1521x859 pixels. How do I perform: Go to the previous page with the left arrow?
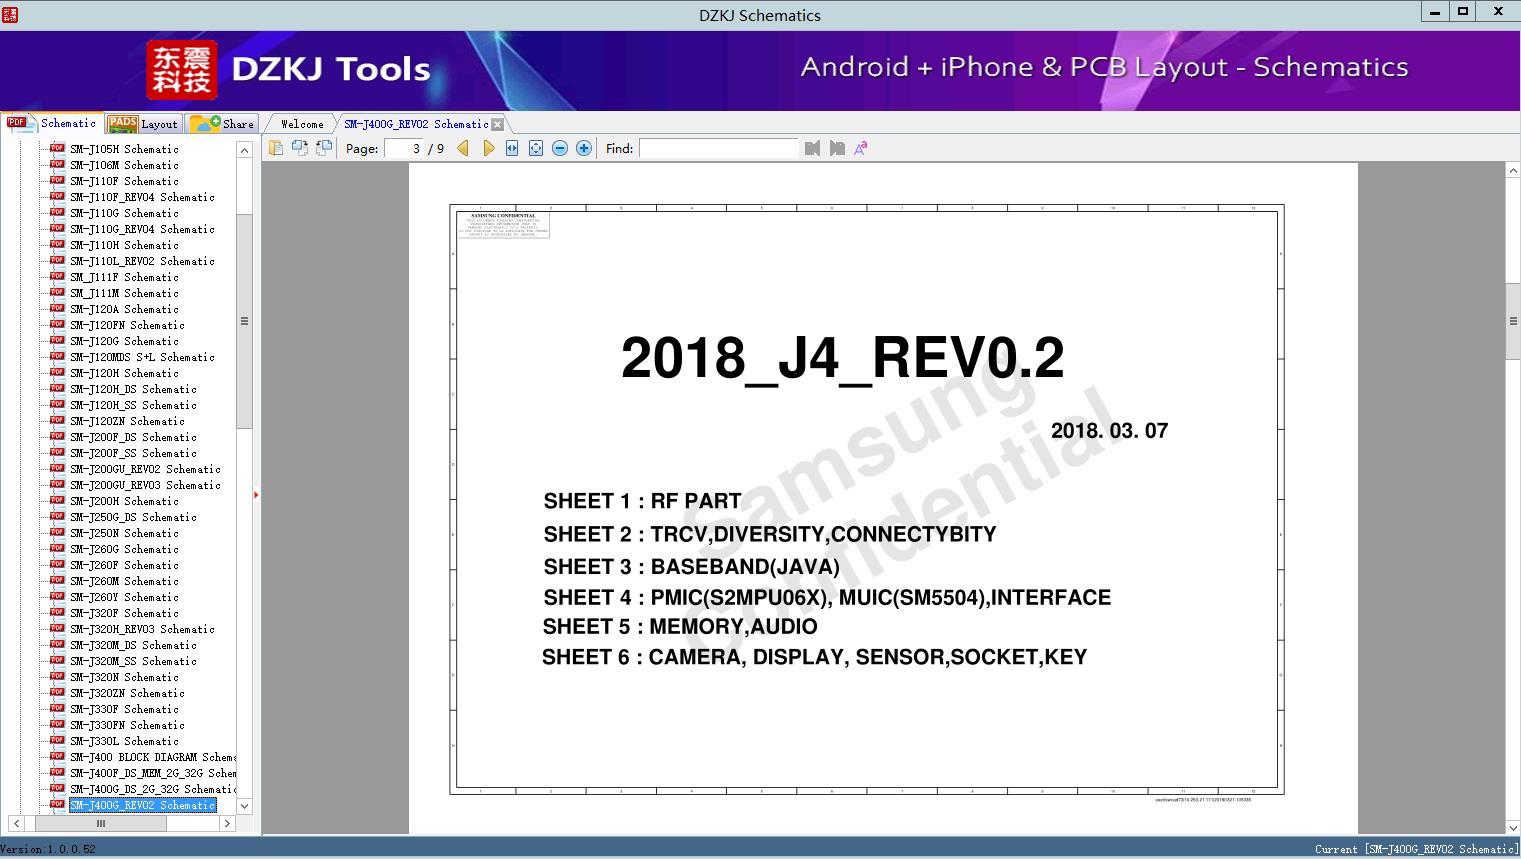point(463,148)
